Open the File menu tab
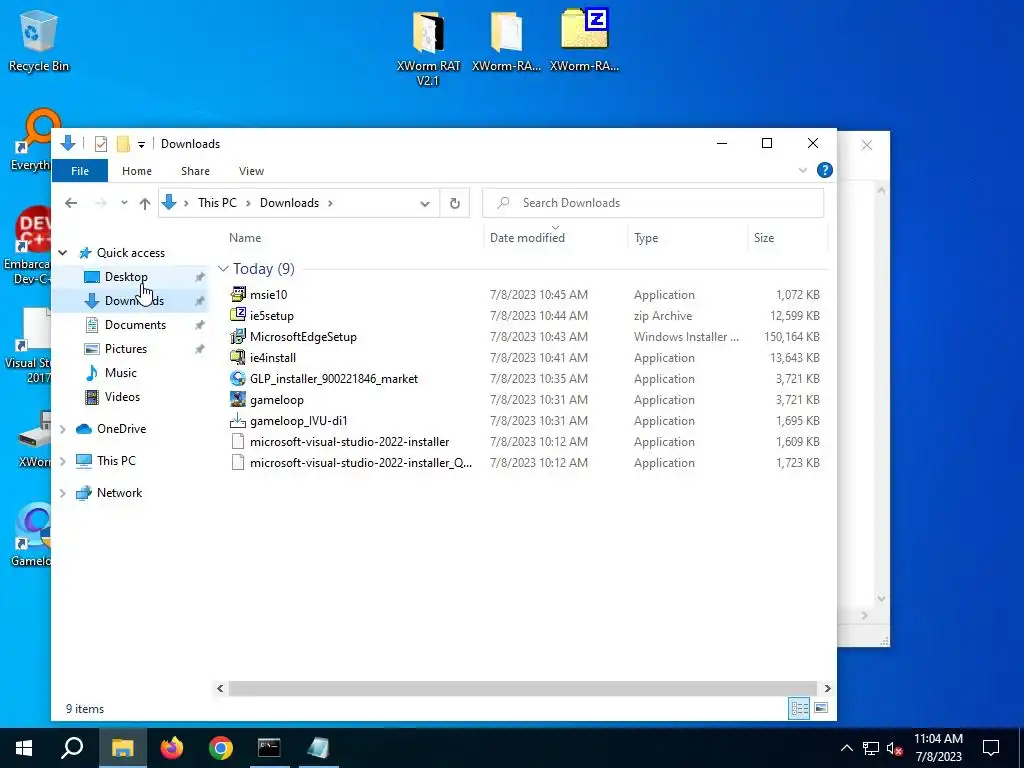This screenshot has height=768, width=1024. coord(80,171)
